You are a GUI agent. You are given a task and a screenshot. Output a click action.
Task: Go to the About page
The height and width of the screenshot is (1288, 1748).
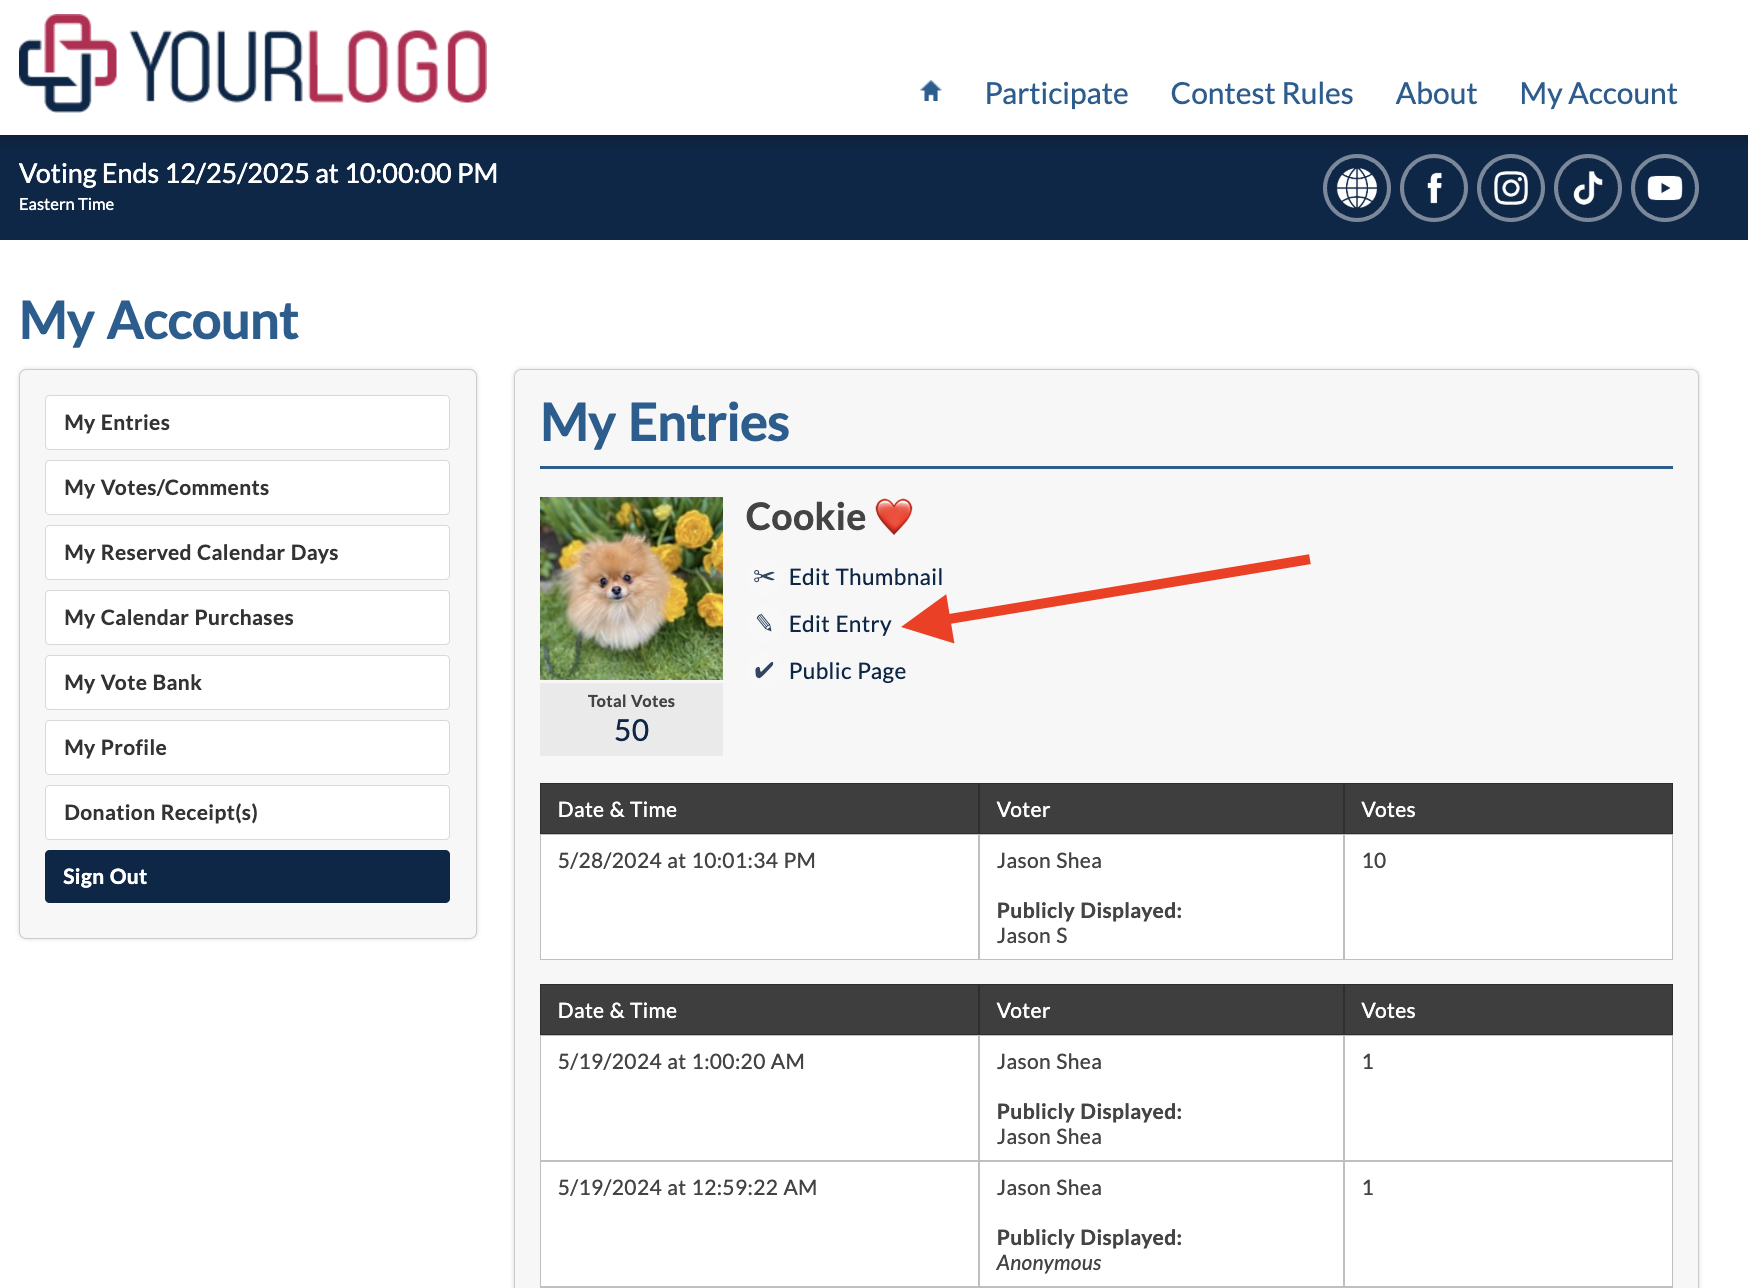click(1436, 93)
